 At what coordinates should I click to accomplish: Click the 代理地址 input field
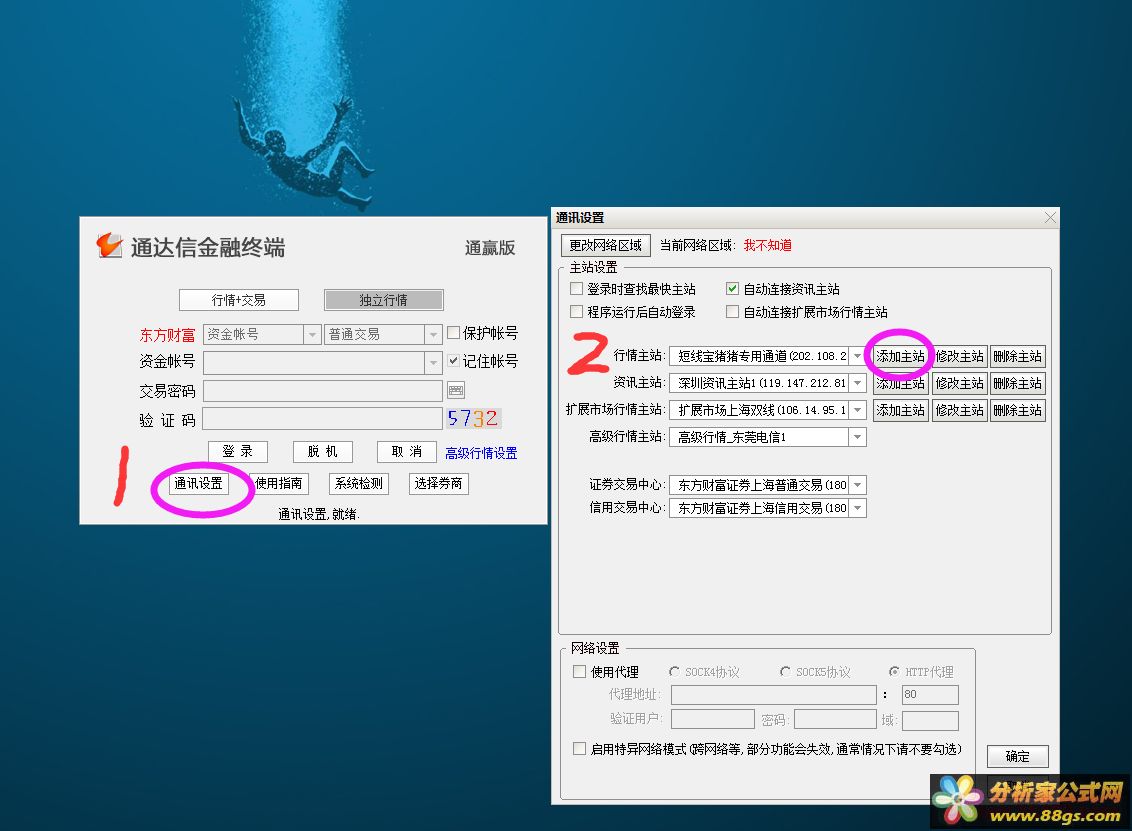pyautogui.click(x=774, y=695)
